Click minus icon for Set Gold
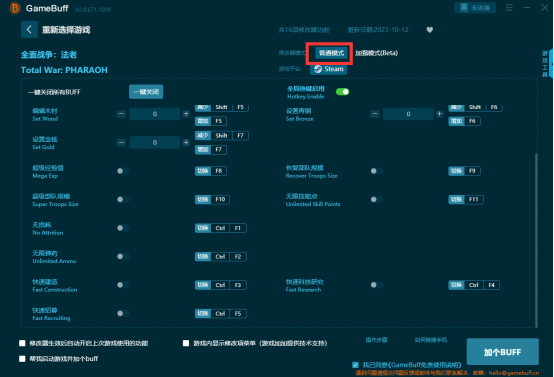The image size is (554, 377). tap(121, 142)
